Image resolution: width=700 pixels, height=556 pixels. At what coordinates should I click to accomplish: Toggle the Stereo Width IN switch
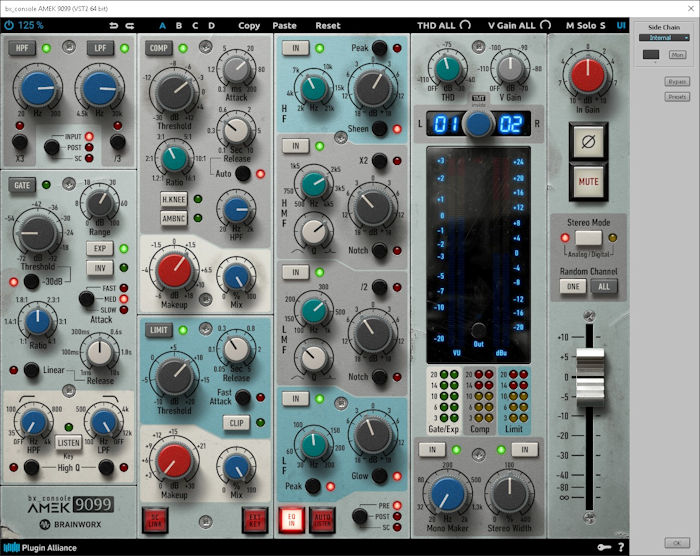(525, 449)
